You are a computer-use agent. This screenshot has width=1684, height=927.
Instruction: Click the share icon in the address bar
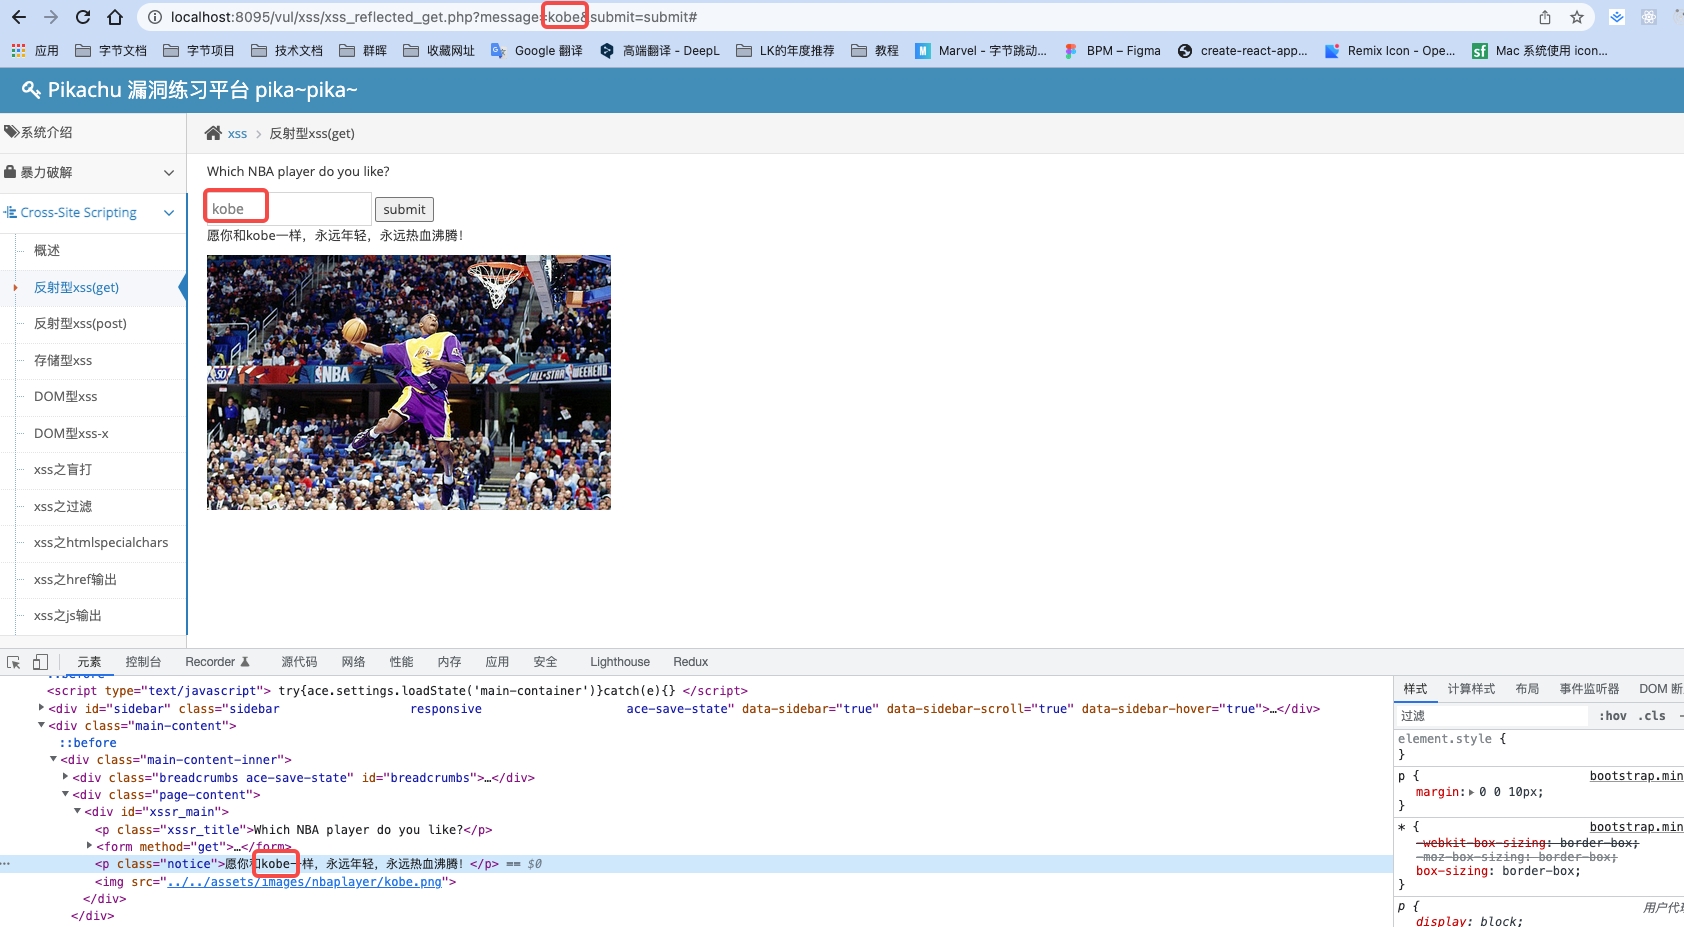click(1545, 17)
